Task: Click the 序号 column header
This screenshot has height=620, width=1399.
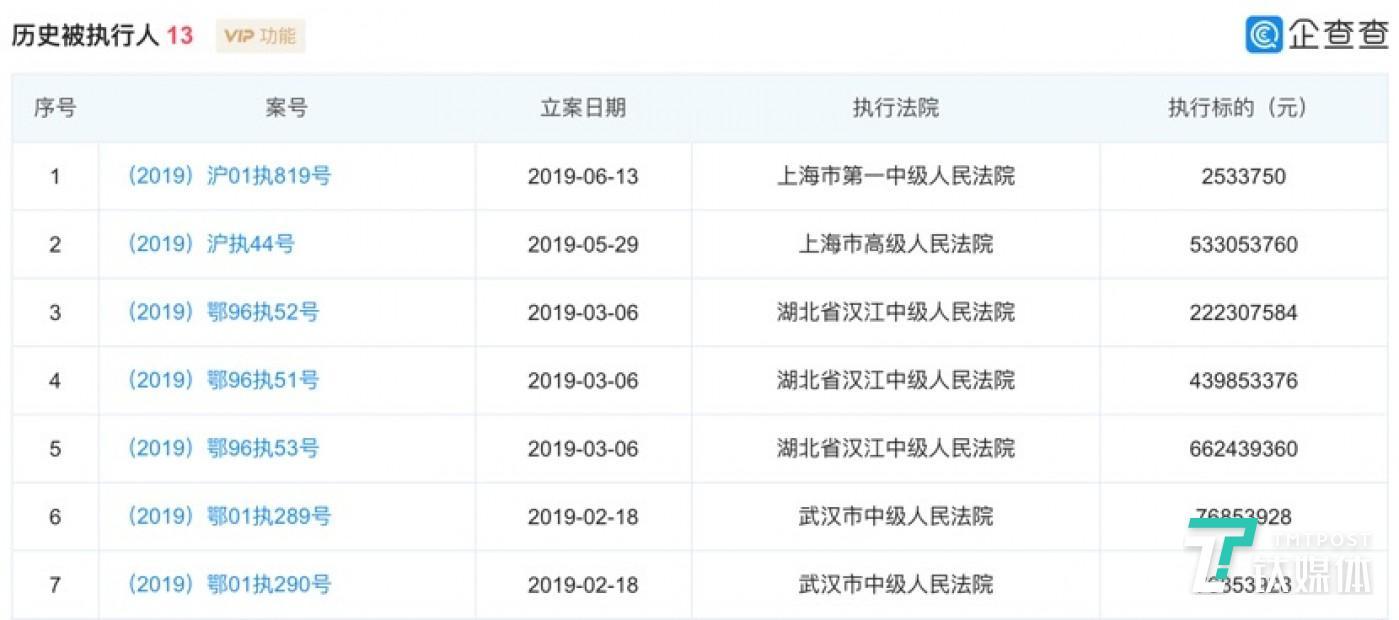Action: 55,108
